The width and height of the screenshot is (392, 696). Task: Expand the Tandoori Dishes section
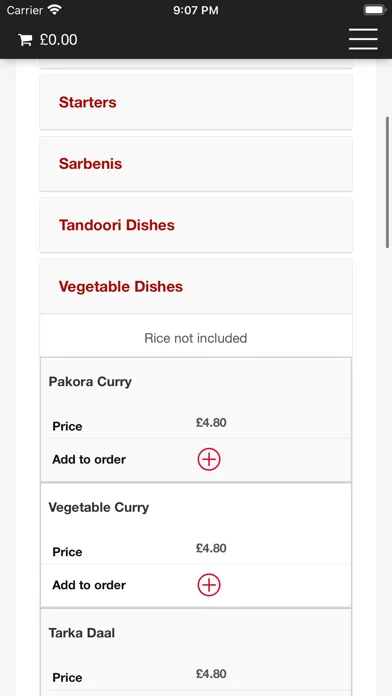tap(196, 225)
